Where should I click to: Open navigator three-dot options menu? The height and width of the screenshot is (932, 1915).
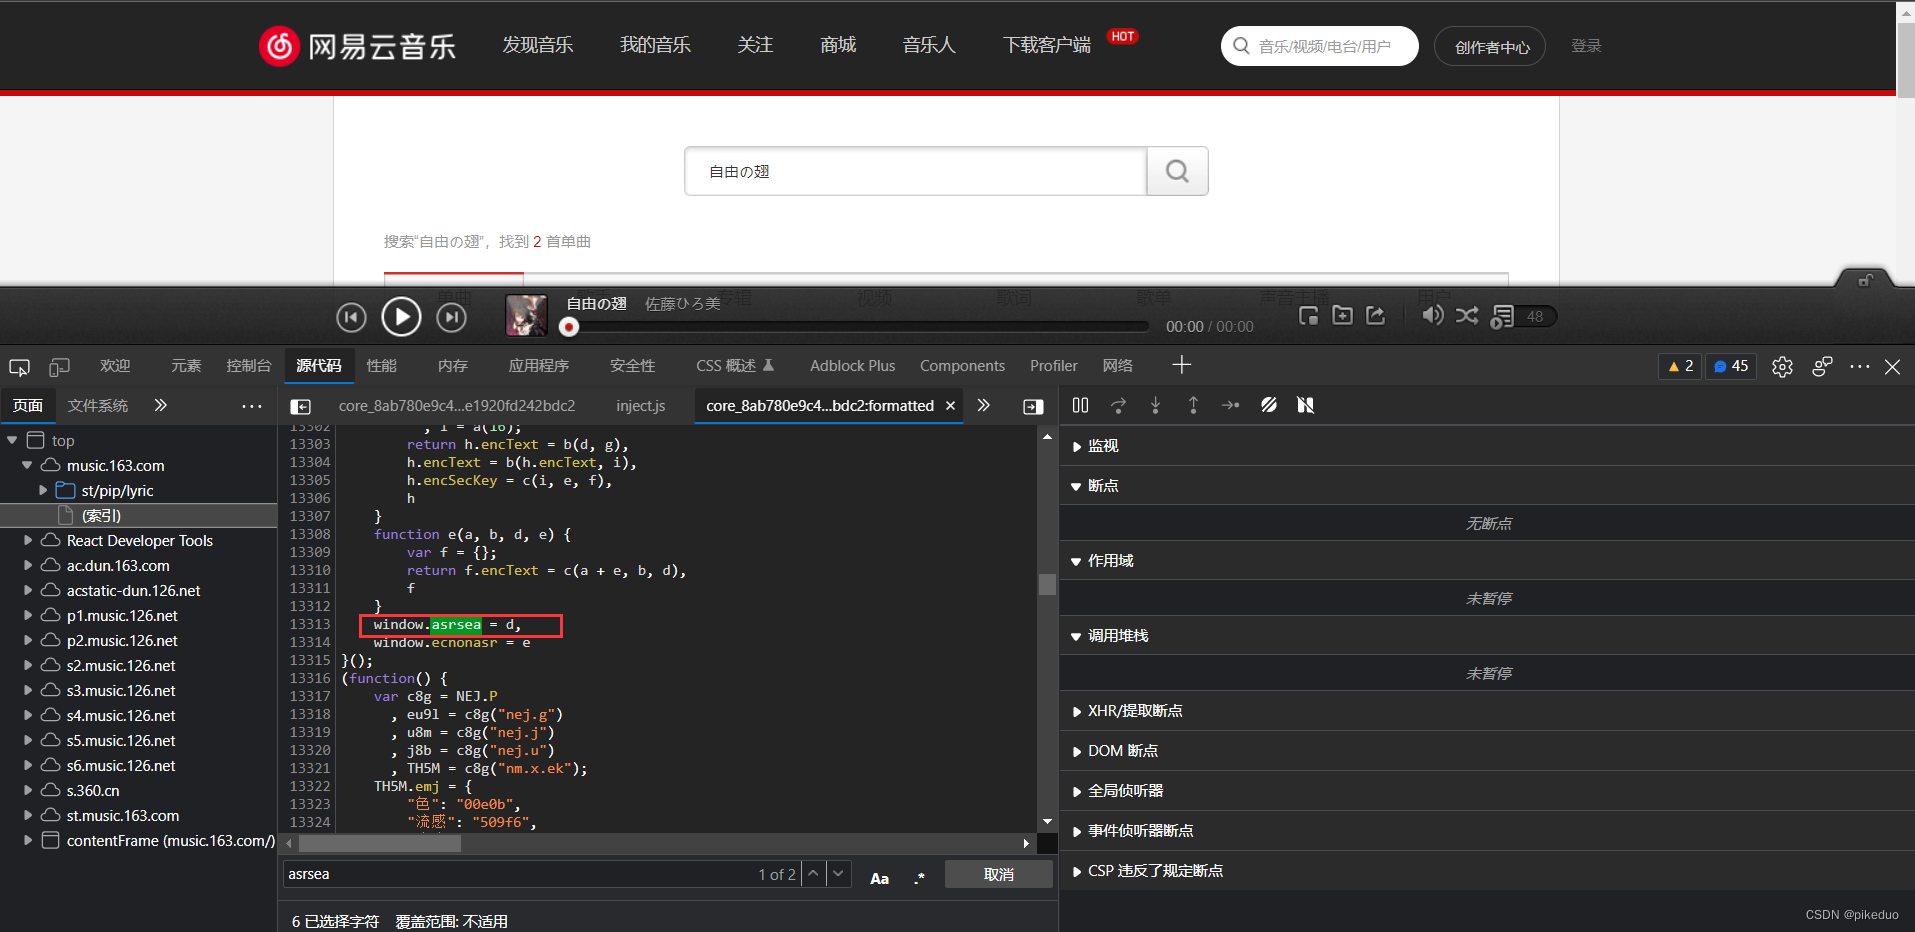click(x=252, y=406)
